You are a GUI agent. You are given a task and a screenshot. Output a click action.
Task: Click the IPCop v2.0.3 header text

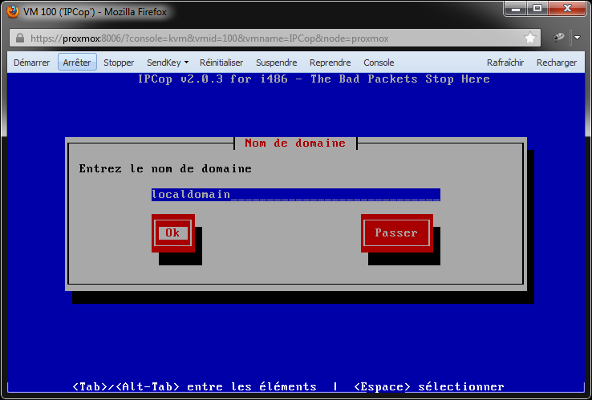(x=313, y=79)
